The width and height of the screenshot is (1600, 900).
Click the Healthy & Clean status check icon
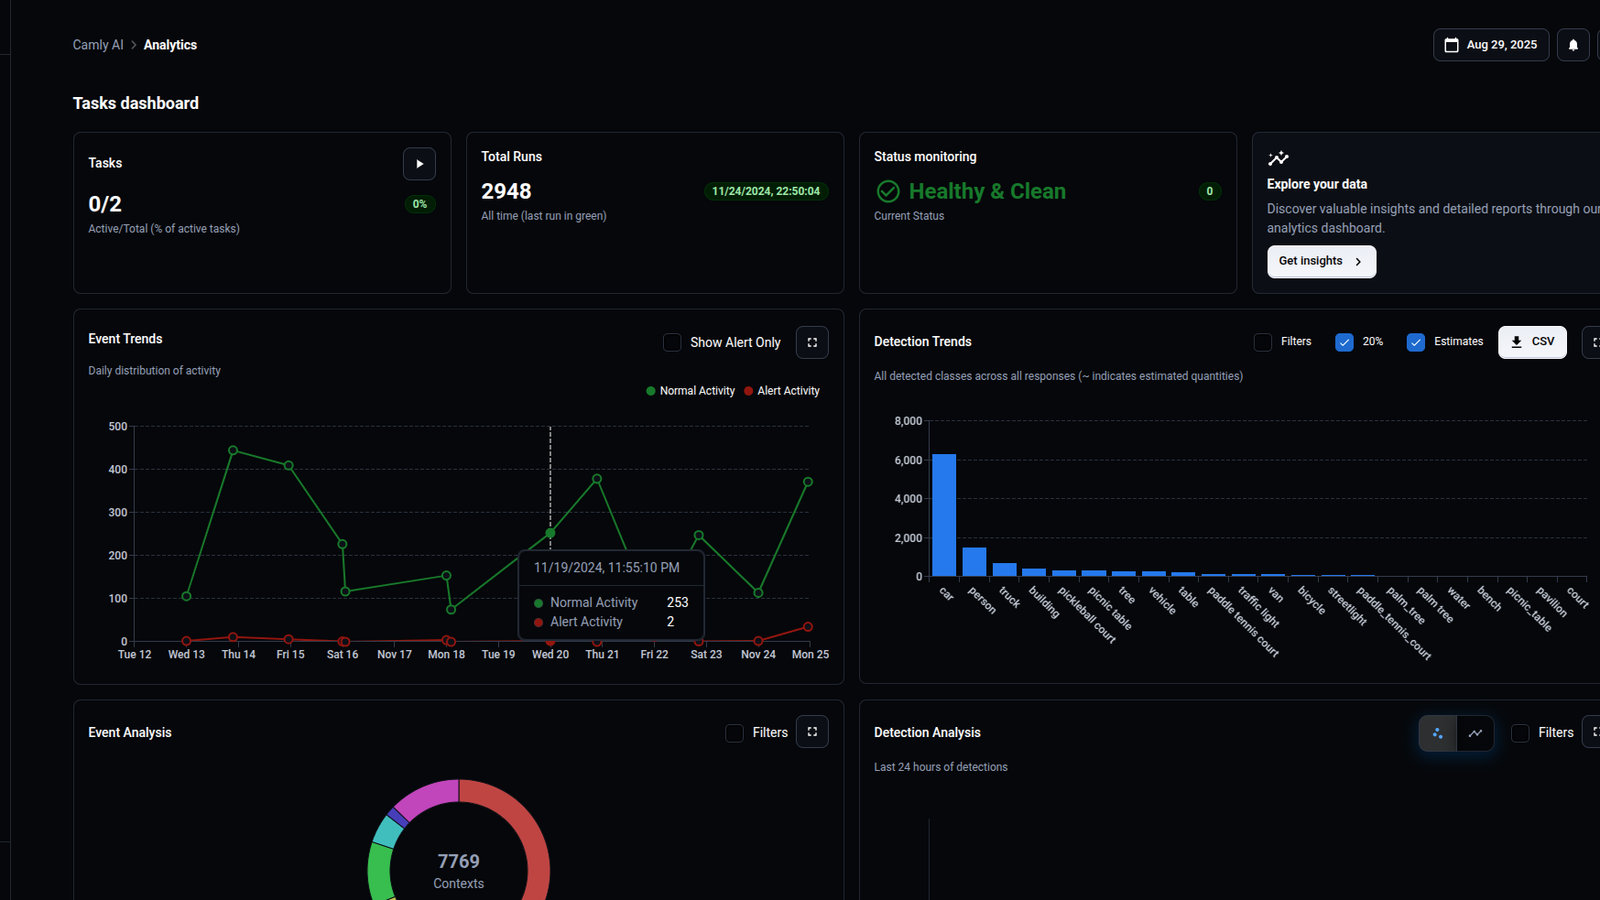pos(888,191)
